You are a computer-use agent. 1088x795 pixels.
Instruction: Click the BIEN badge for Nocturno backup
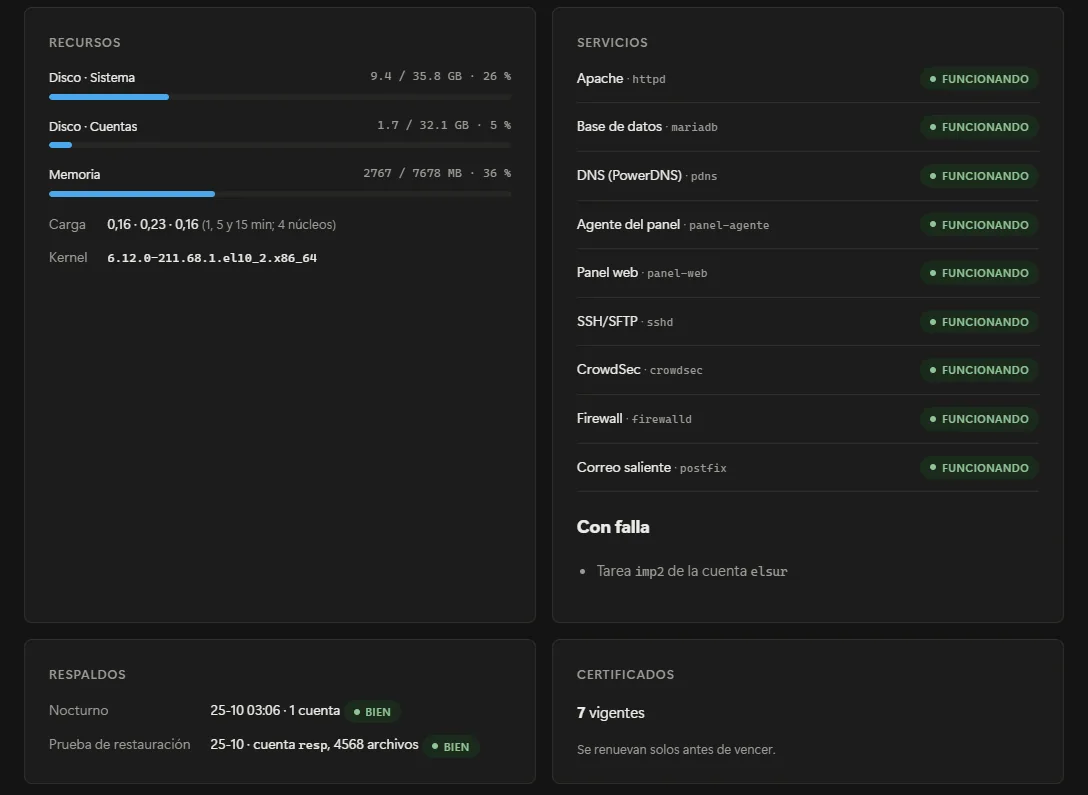click(372, 712)
